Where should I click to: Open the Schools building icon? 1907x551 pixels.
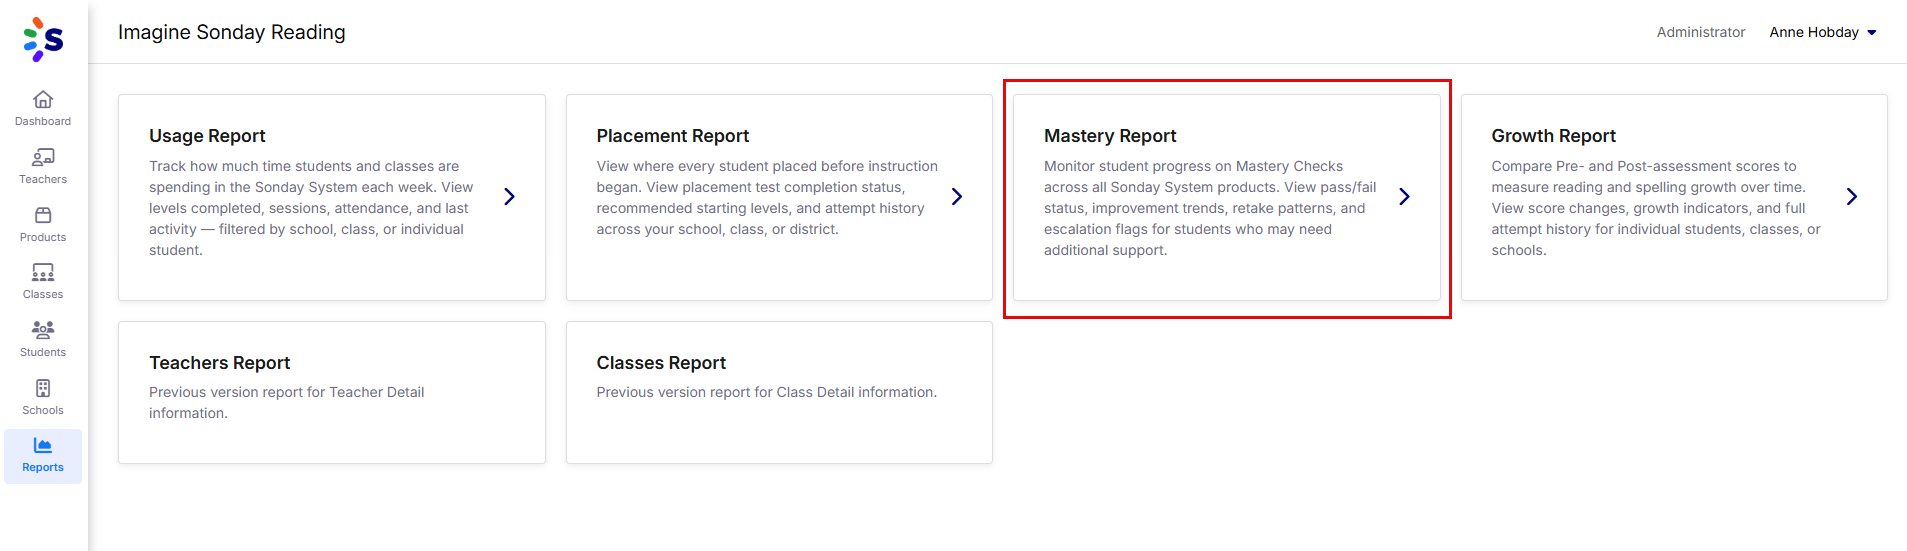coord(43,388)
